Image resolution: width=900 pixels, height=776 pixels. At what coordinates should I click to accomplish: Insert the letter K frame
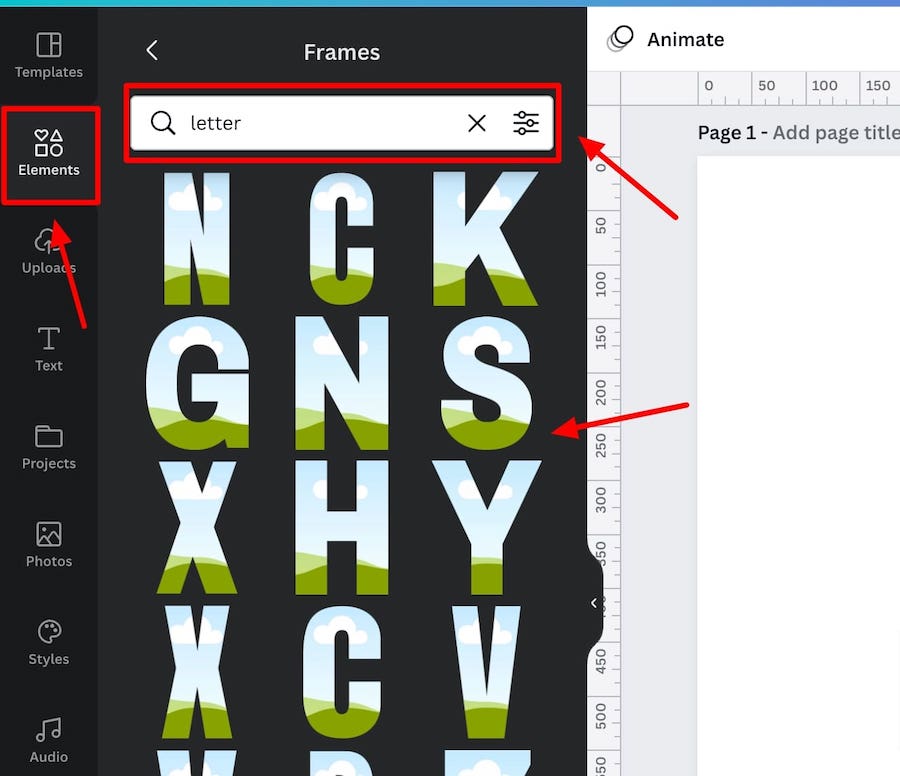click(484, 238)
